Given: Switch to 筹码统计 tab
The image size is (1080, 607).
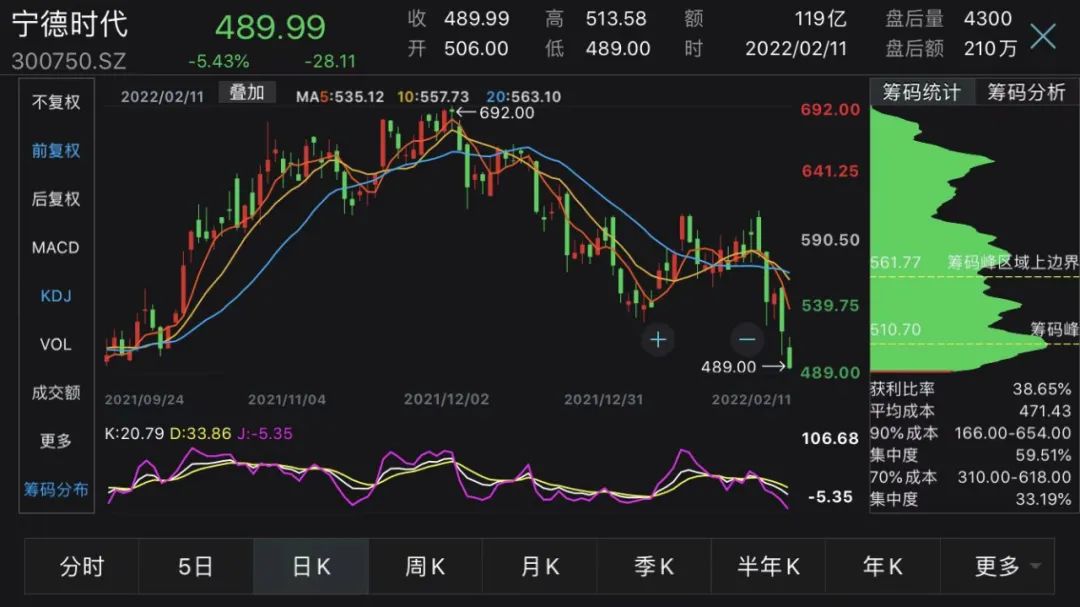Looking at the screenshot, I should tap(922, 92).
